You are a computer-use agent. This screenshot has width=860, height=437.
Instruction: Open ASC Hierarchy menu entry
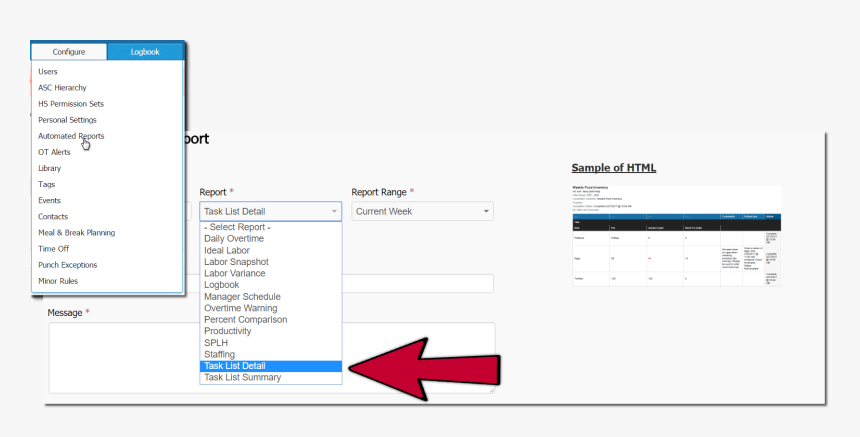(62, 88)
